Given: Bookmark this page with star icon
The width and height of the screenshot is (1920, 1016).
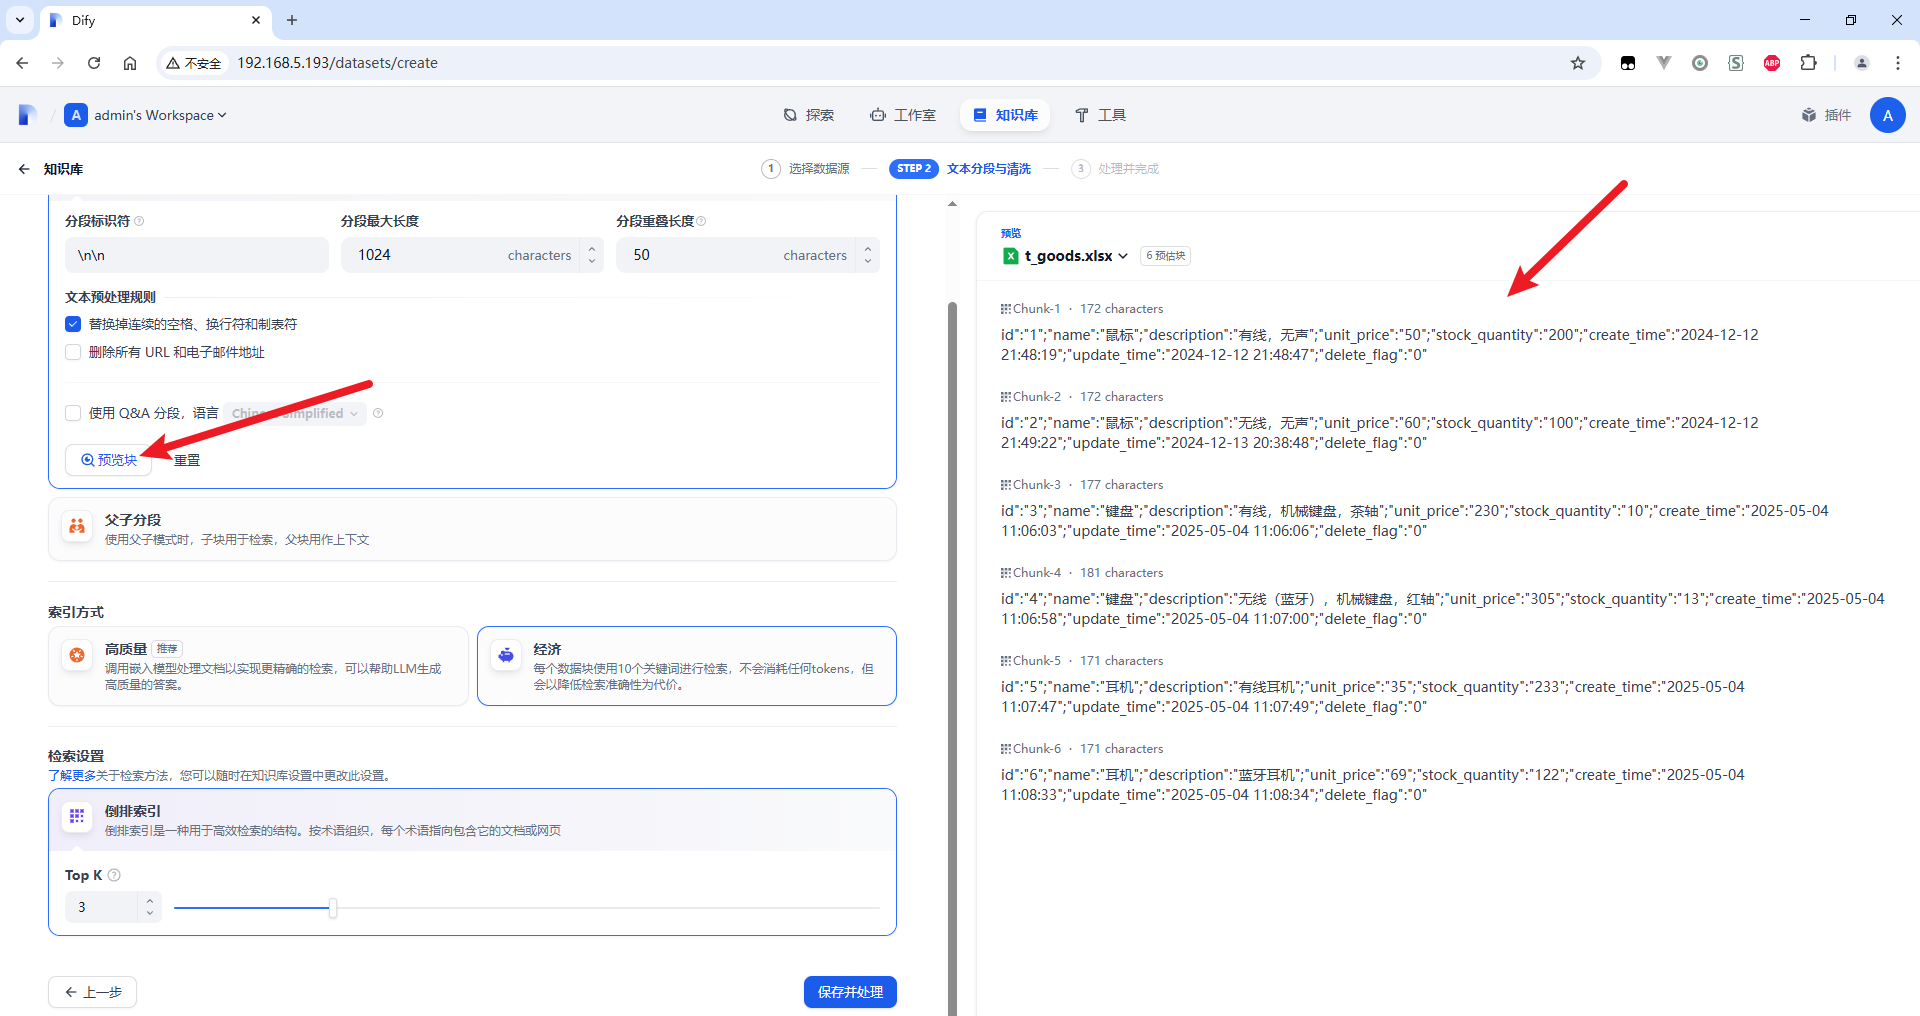Looking at the screenshot, I should 1578,63.
